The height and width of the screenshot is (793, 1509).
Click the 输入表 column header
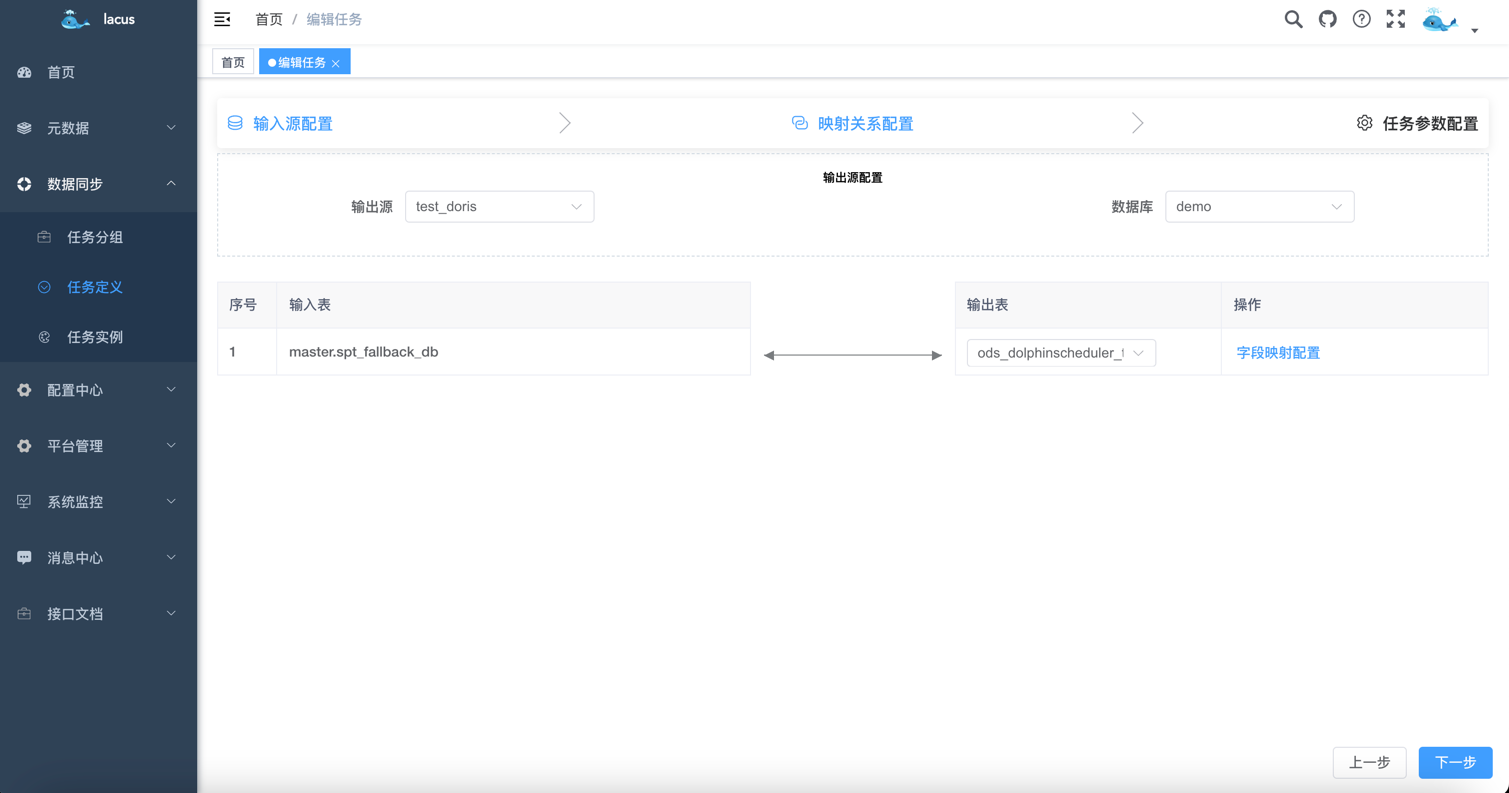(x=513, y=305)
